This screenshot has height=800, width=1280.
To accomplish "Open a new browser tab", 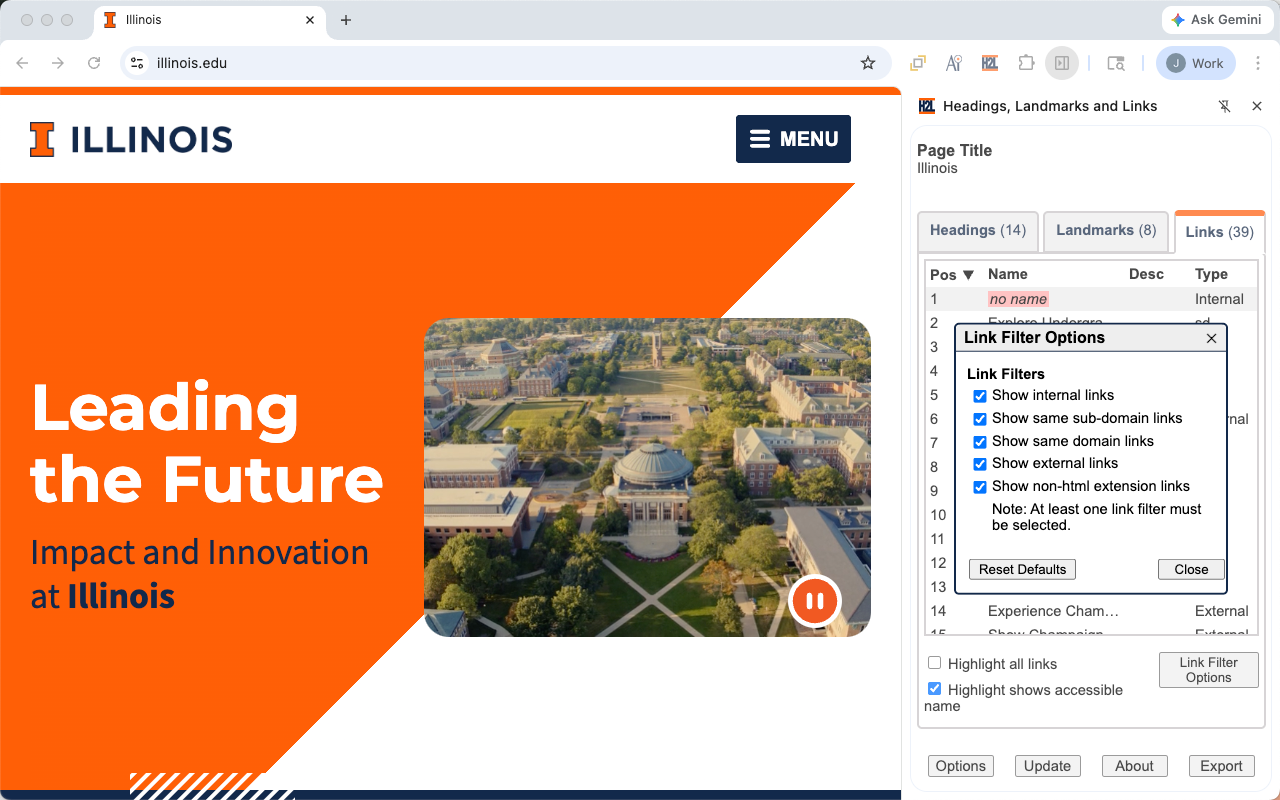I will 346,20.
